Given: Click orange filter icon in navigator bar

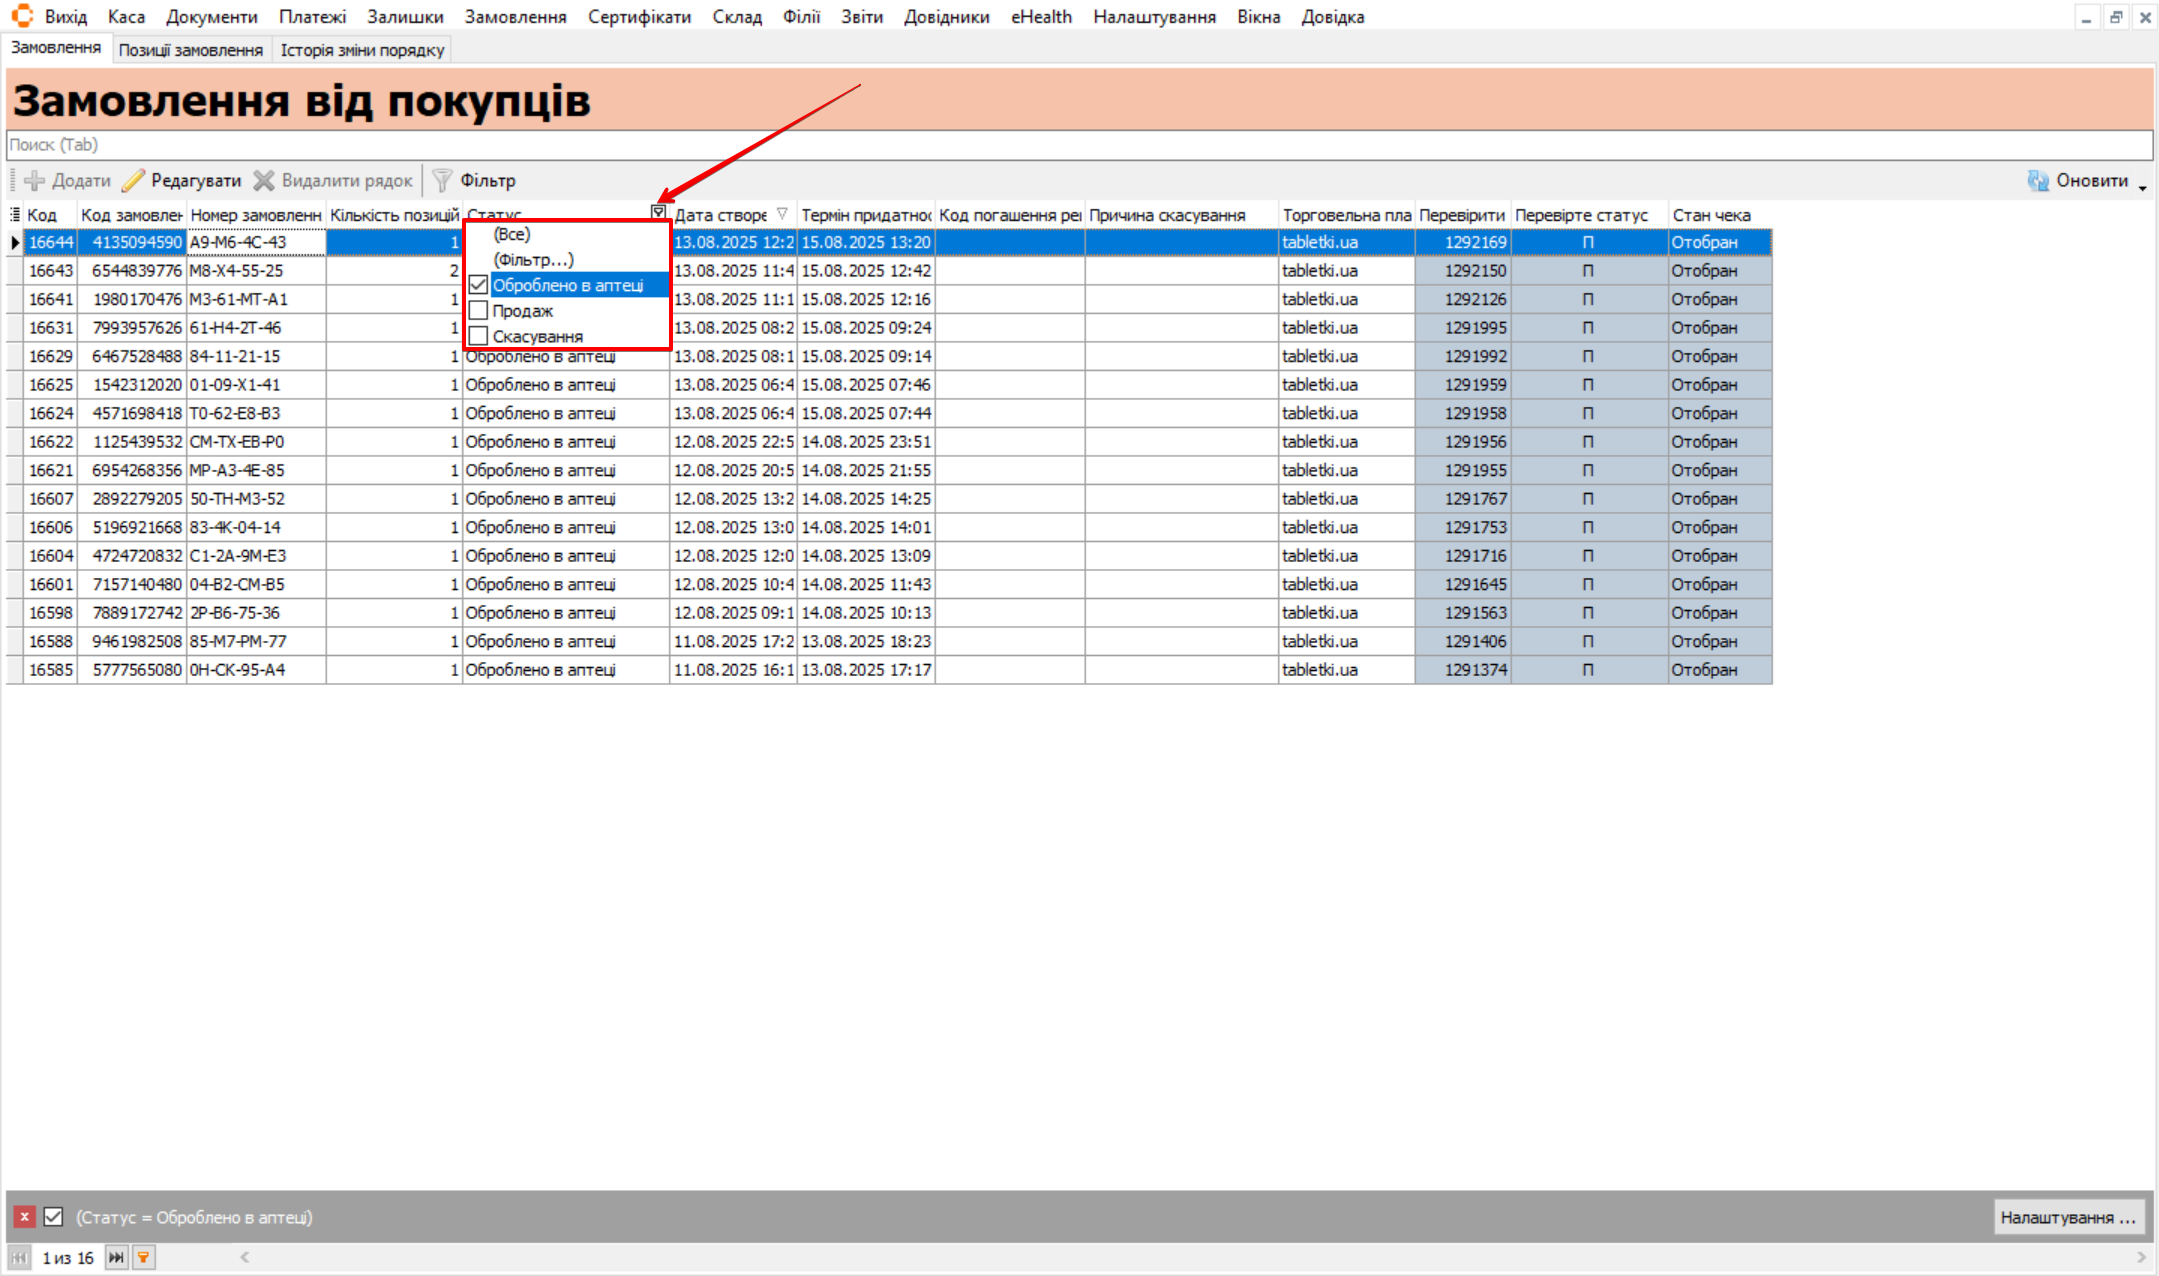Looking at the screenshot, I should click(x=144, y=1258).
